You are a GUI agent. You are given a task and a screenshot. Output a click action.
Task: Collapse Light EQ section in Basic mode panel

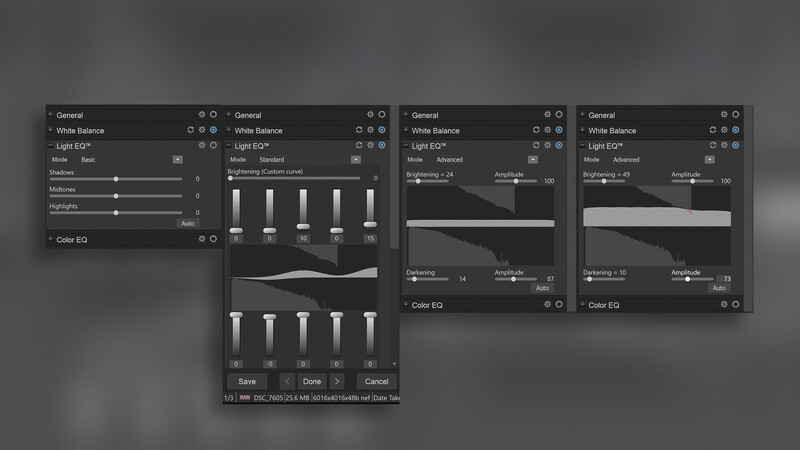pyautogui.click(x=51, y=145)
